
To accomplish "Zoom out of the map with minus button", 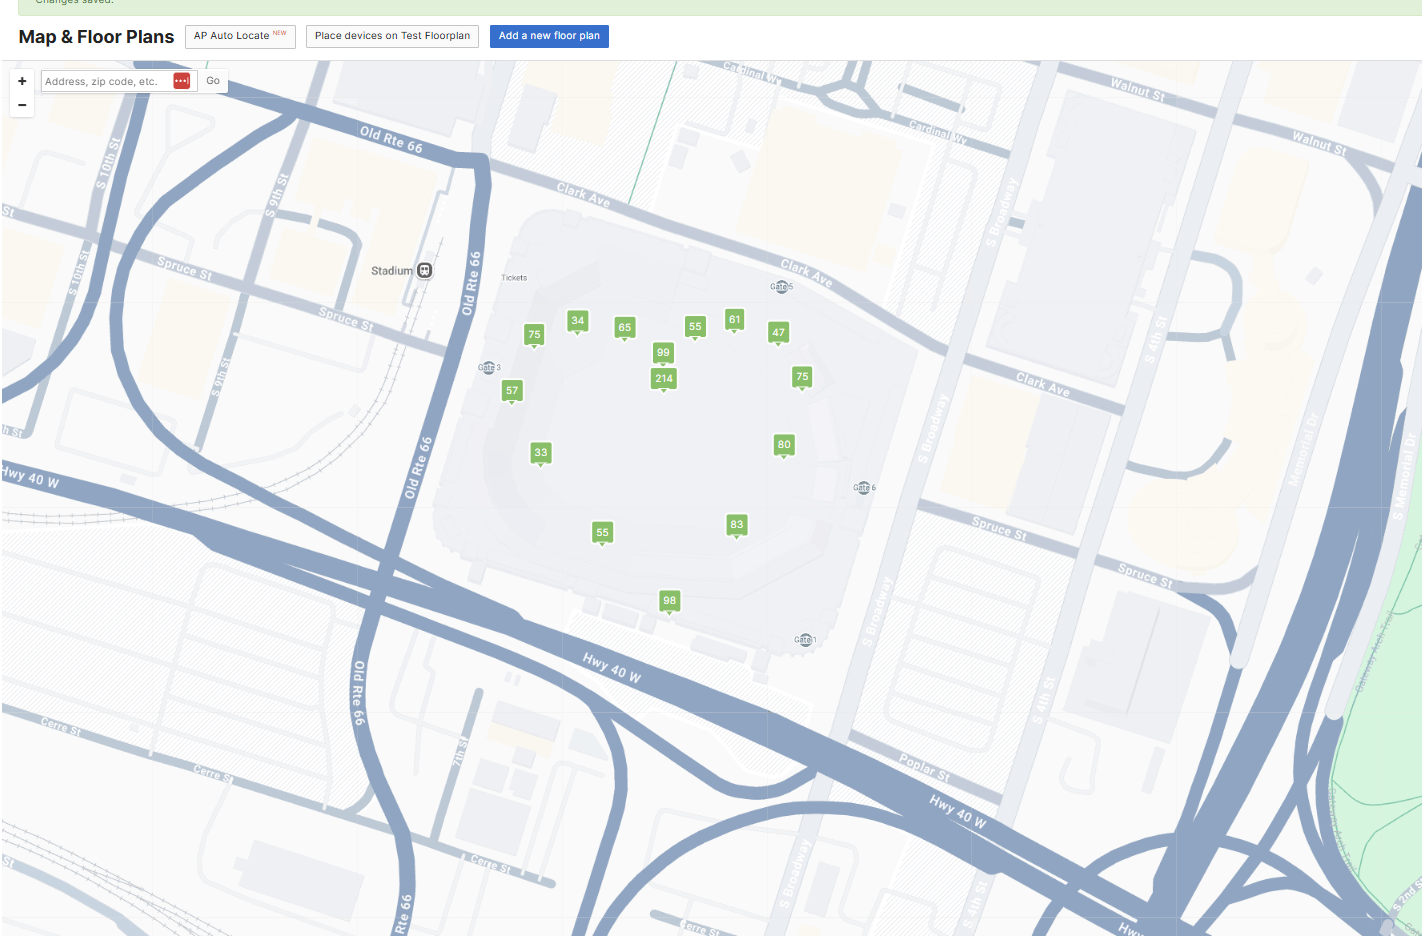I will pos(22,105).
